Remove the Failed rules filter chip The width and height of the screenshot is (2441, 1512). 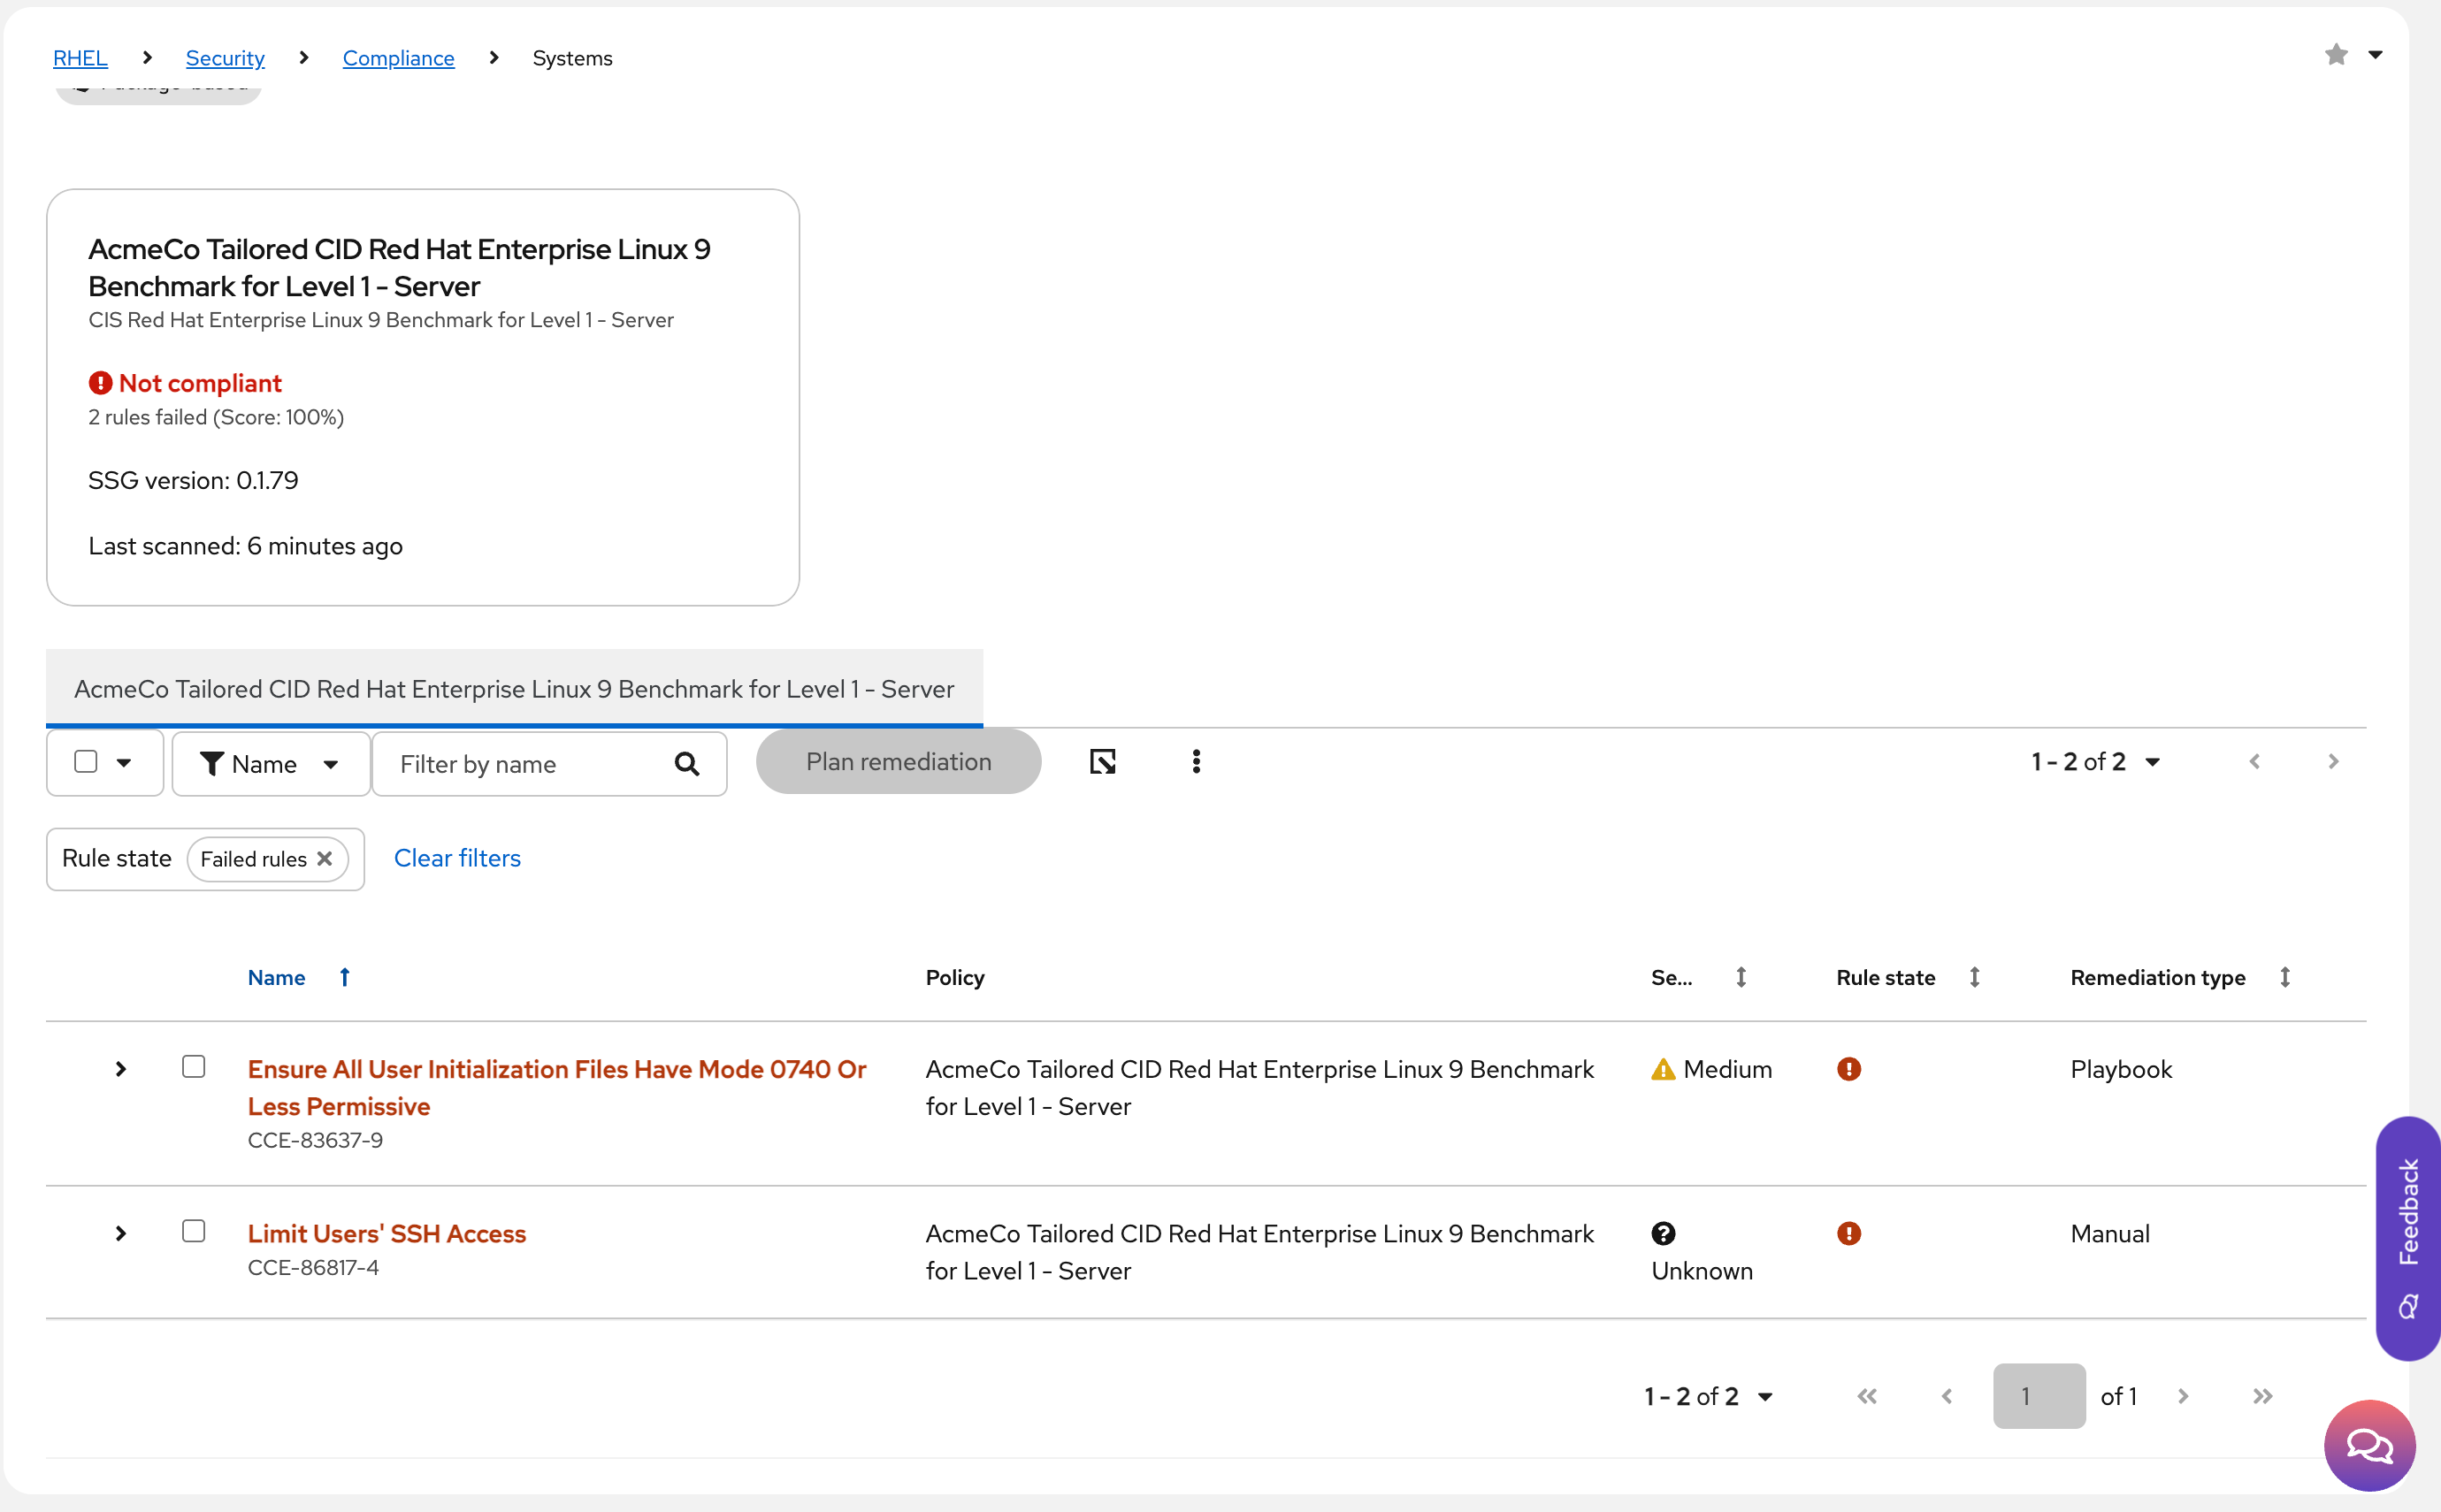coord(325,859)
